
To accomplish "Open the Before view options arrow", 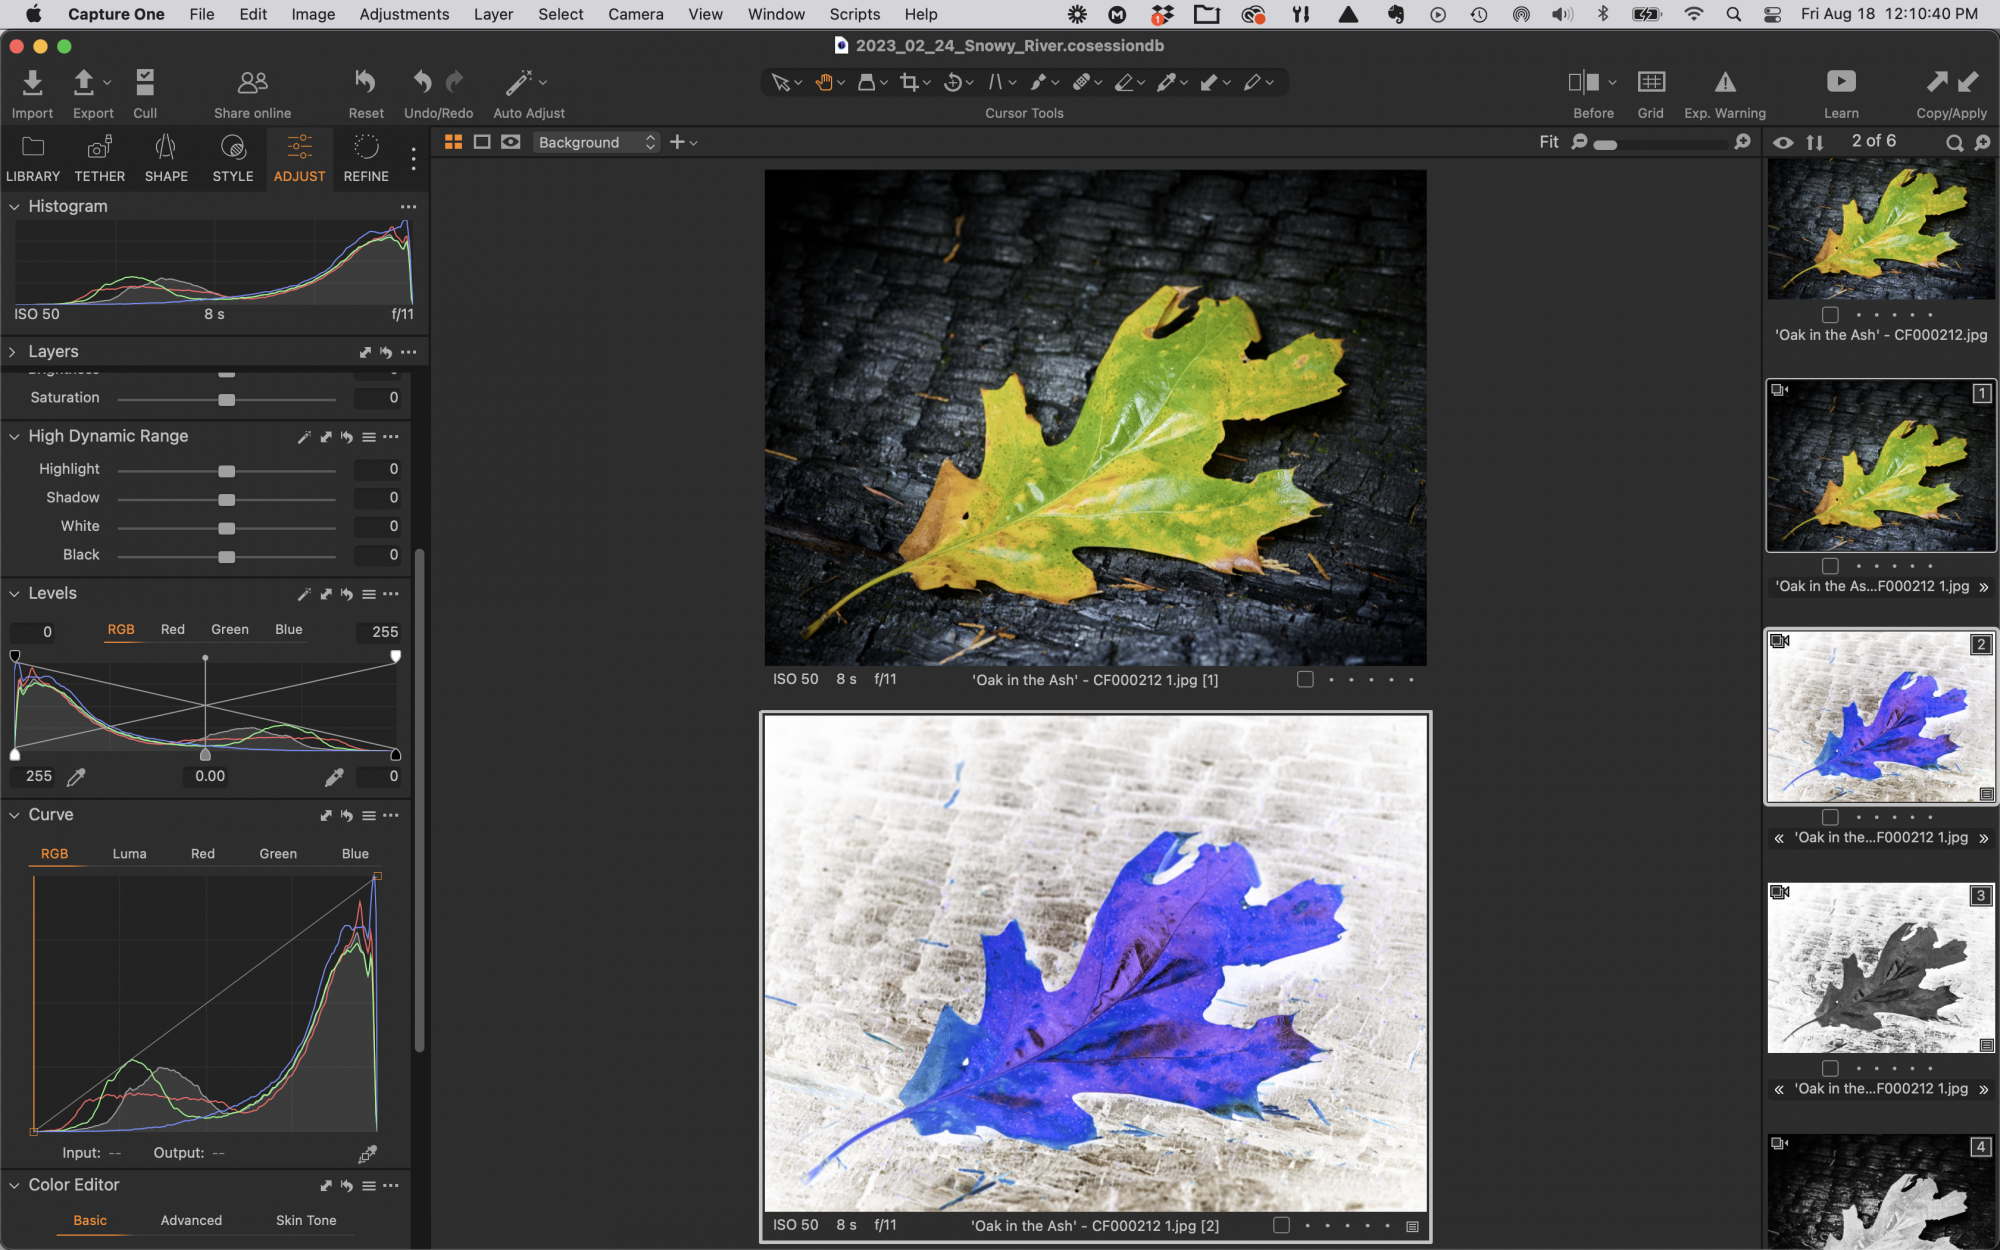I will pyautogui.click(x=1612, y=82).
